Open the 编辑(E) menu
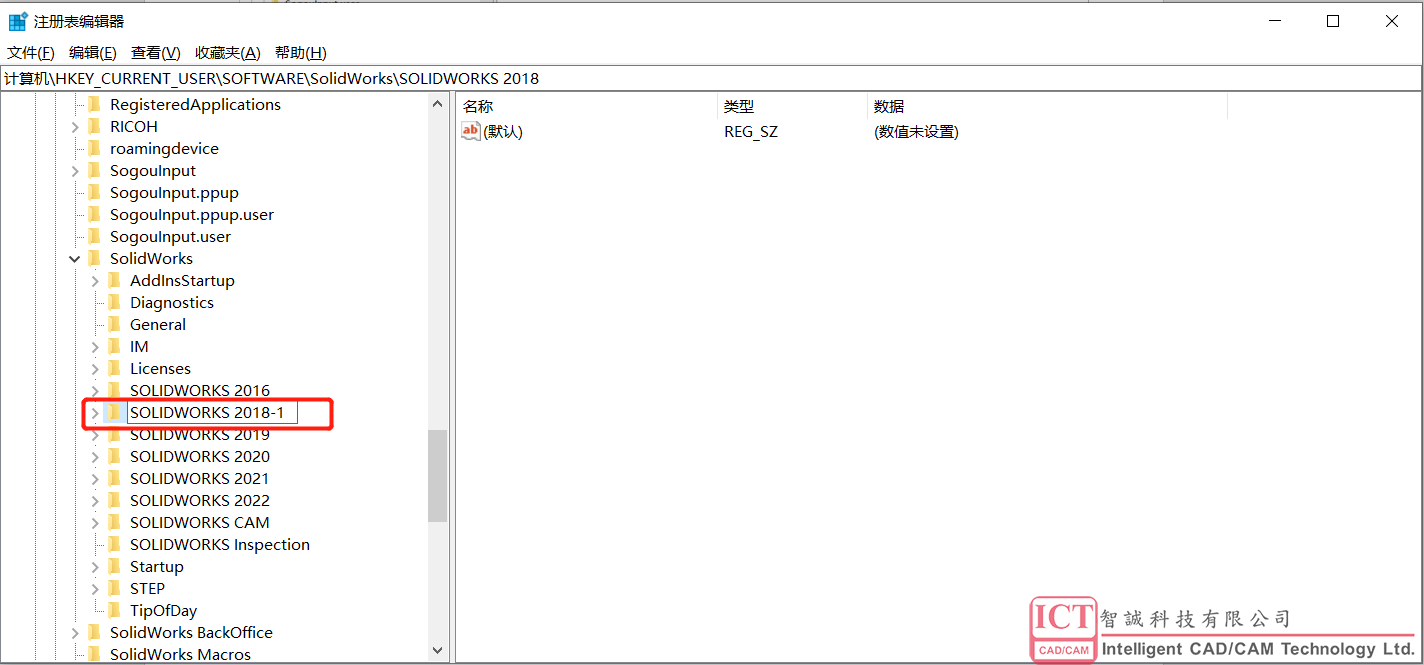 tap(92, 53)
